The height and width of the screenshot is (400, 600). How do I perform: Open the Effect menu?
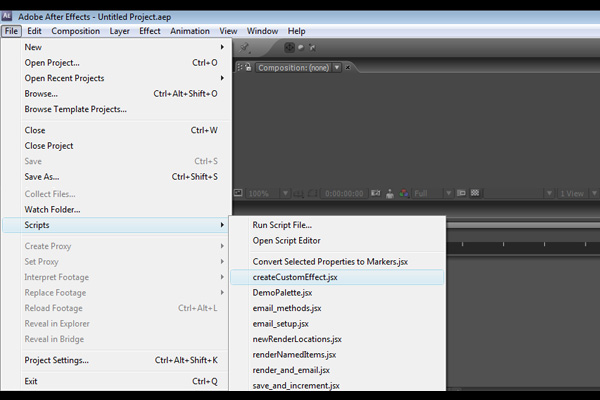coord(150,31)
